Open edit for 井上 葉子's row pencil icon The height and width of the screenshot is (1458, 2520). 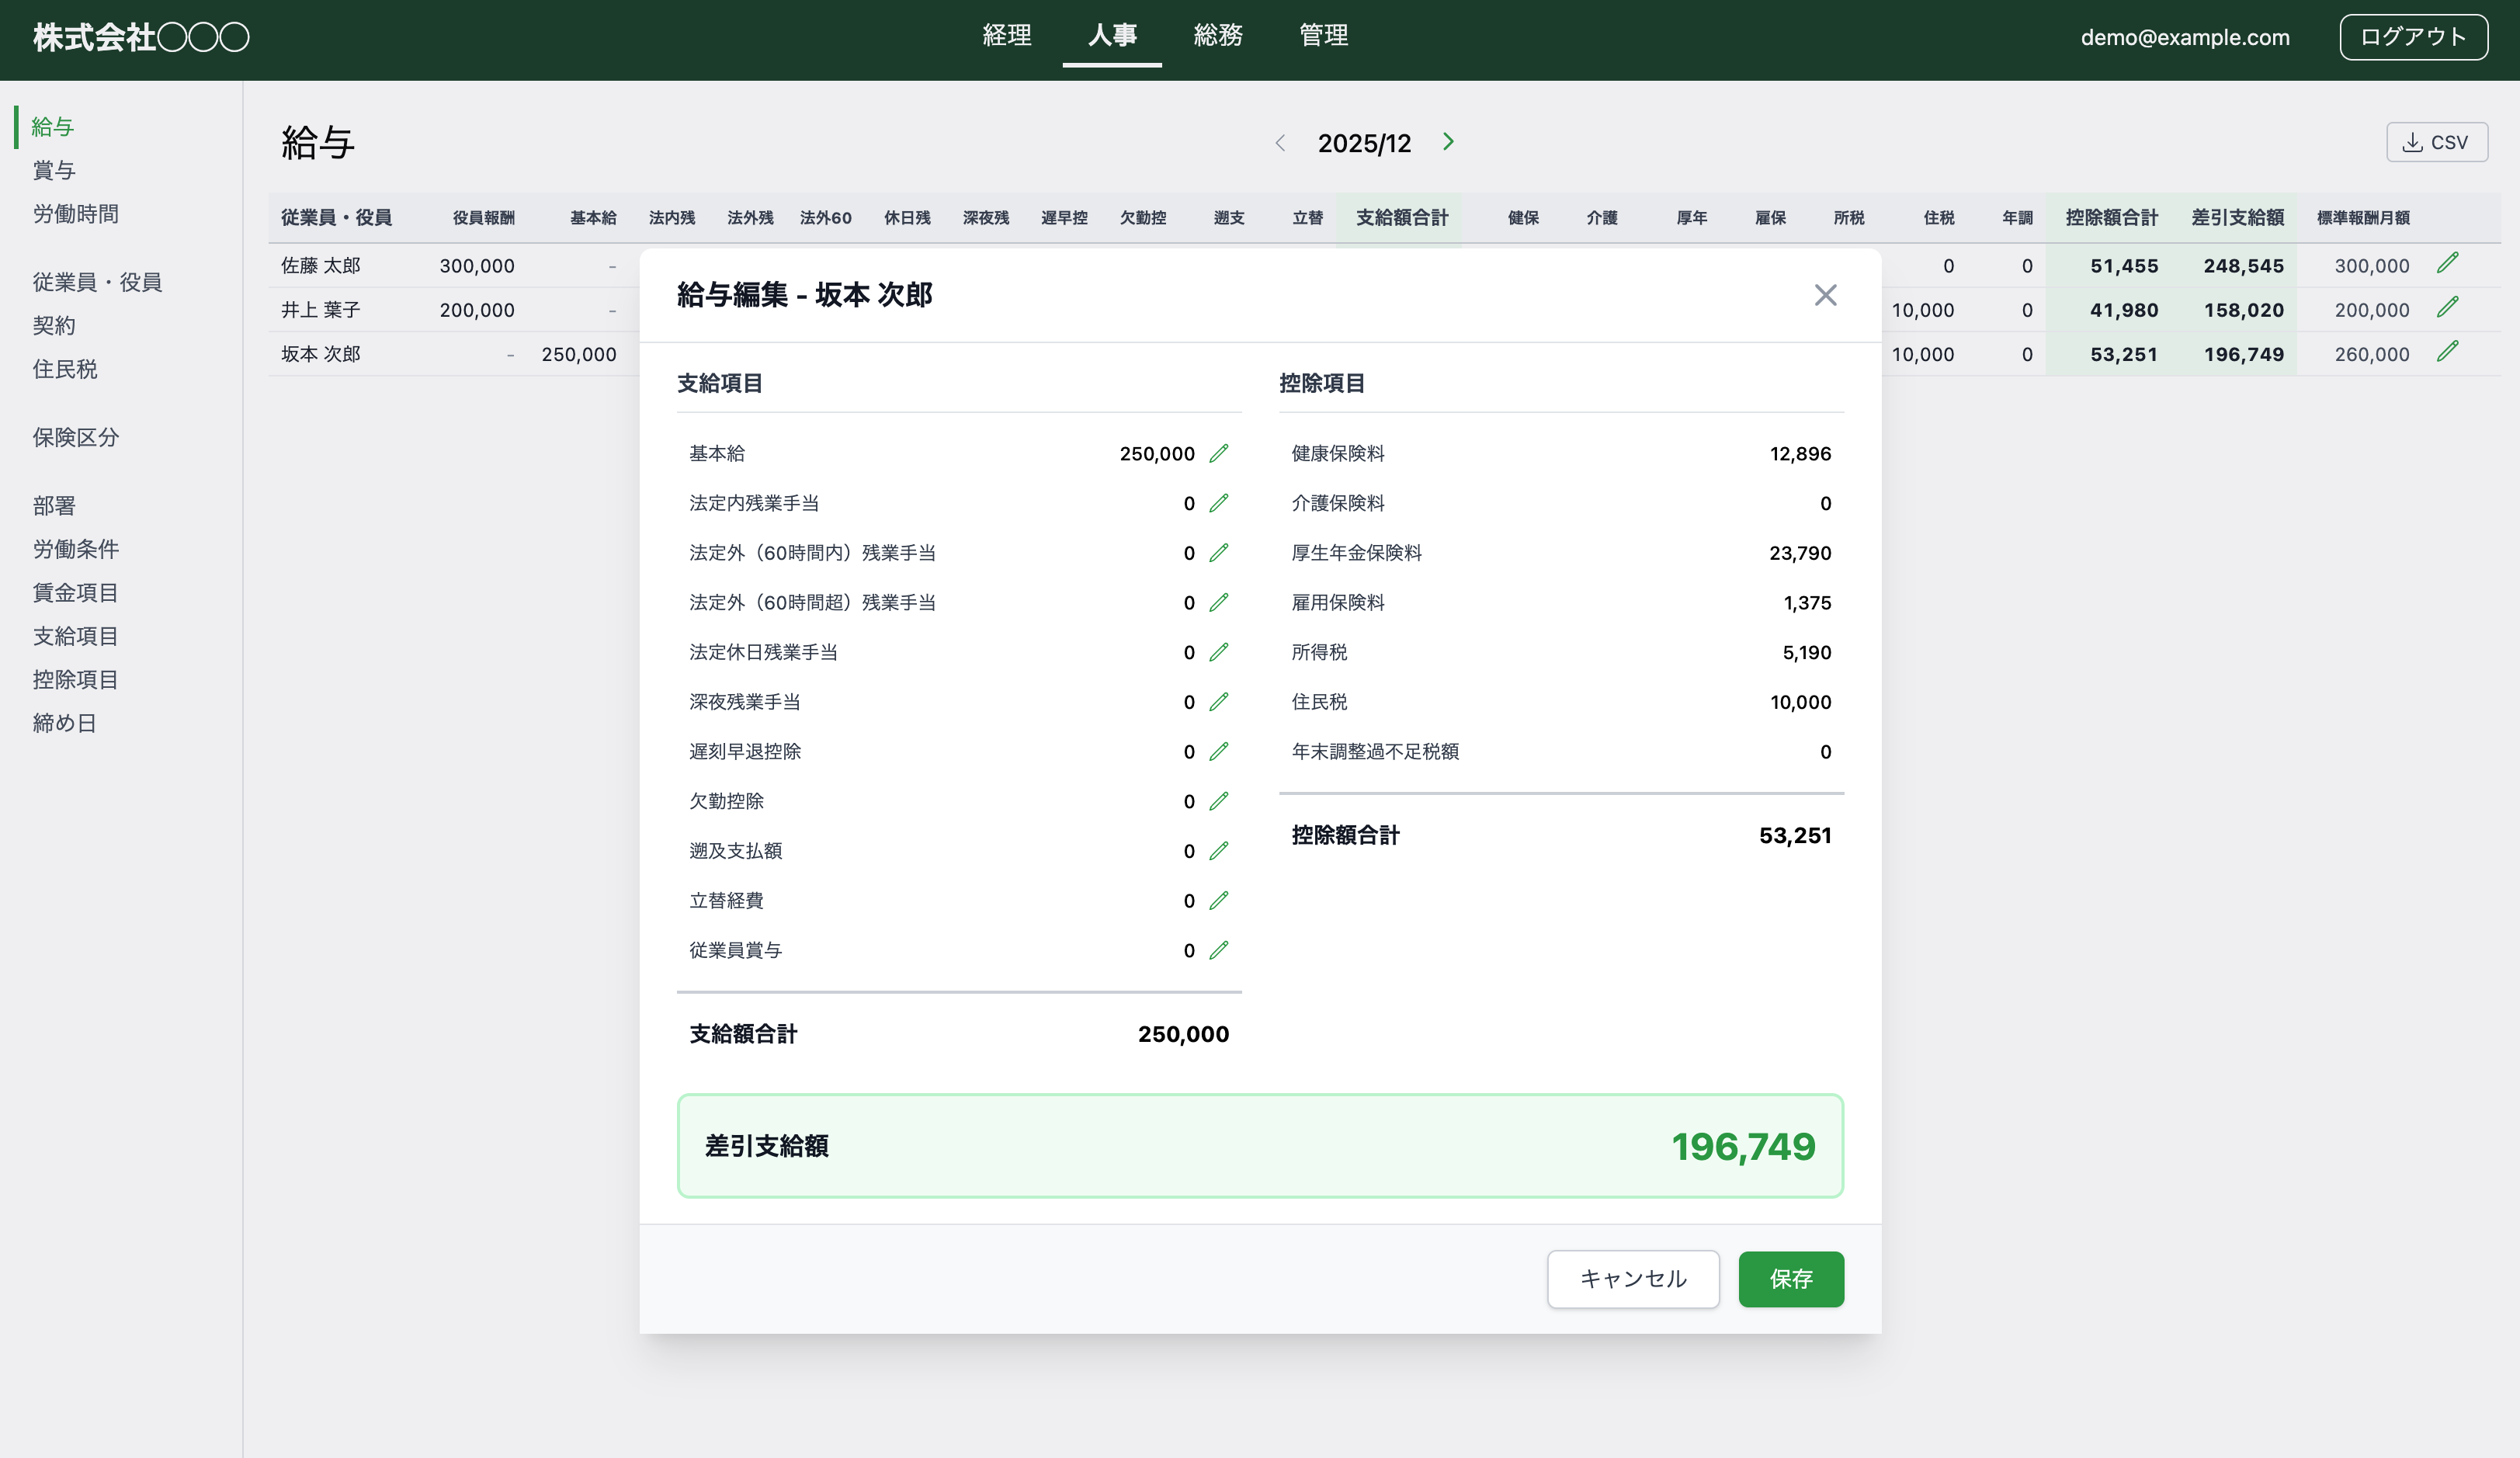pos(2449,308)
